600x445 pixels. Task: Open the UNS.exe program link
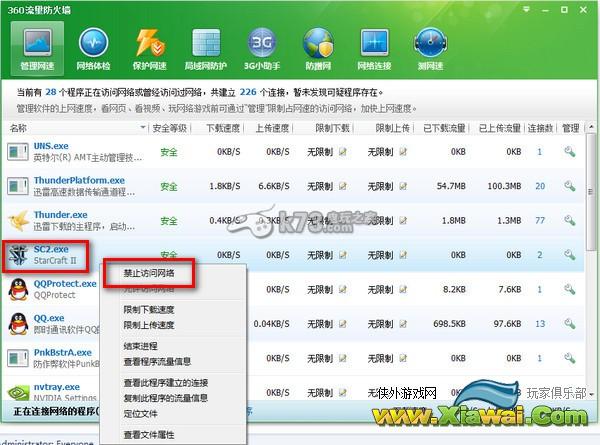51,146
